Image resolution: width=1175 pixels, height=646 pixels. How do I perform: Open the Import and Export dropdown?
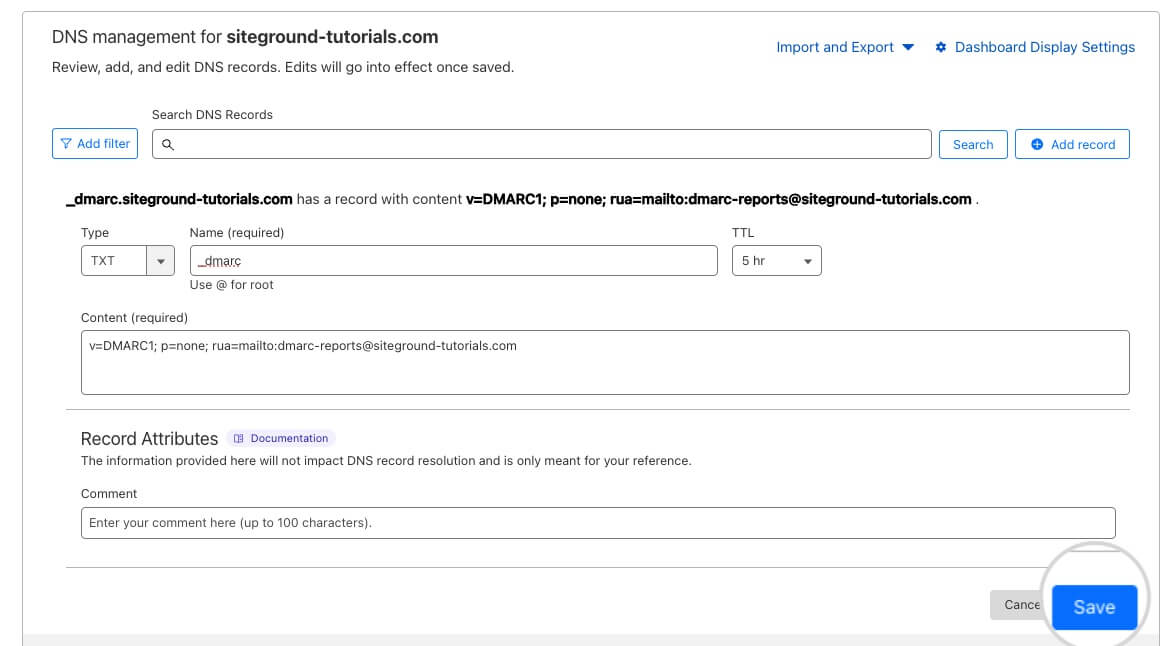coord(845,47)
